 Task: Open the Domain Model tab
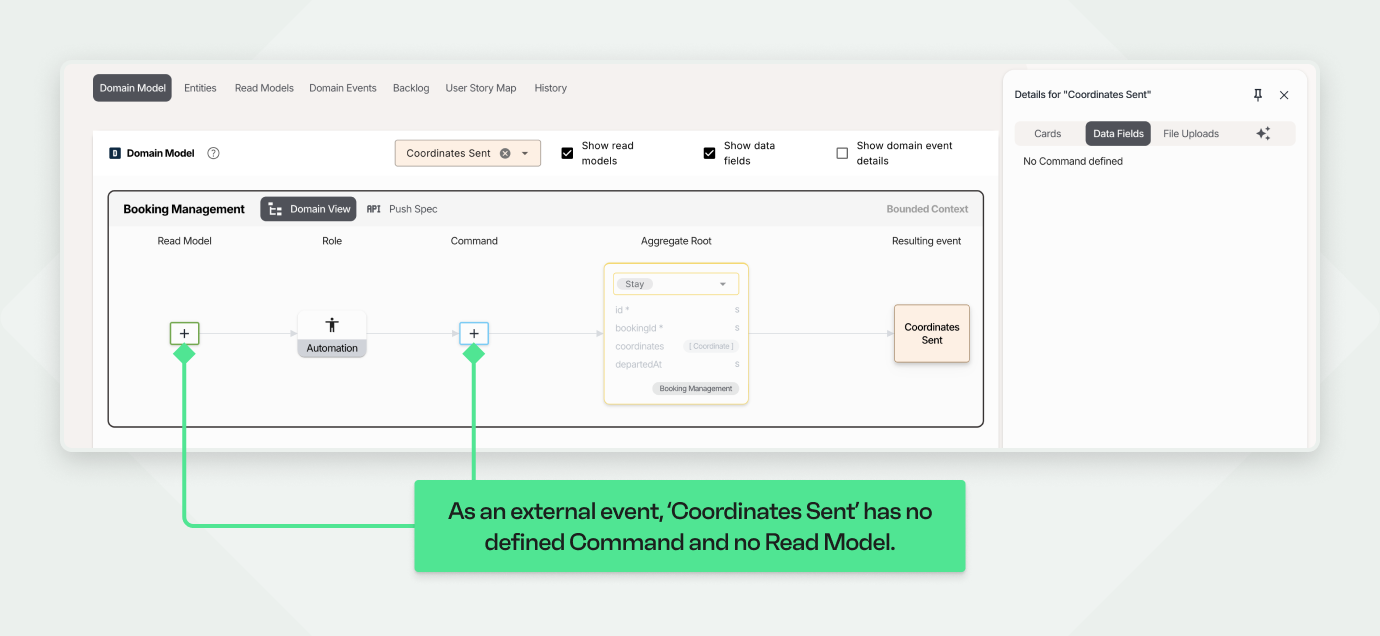tap(132, 88)
